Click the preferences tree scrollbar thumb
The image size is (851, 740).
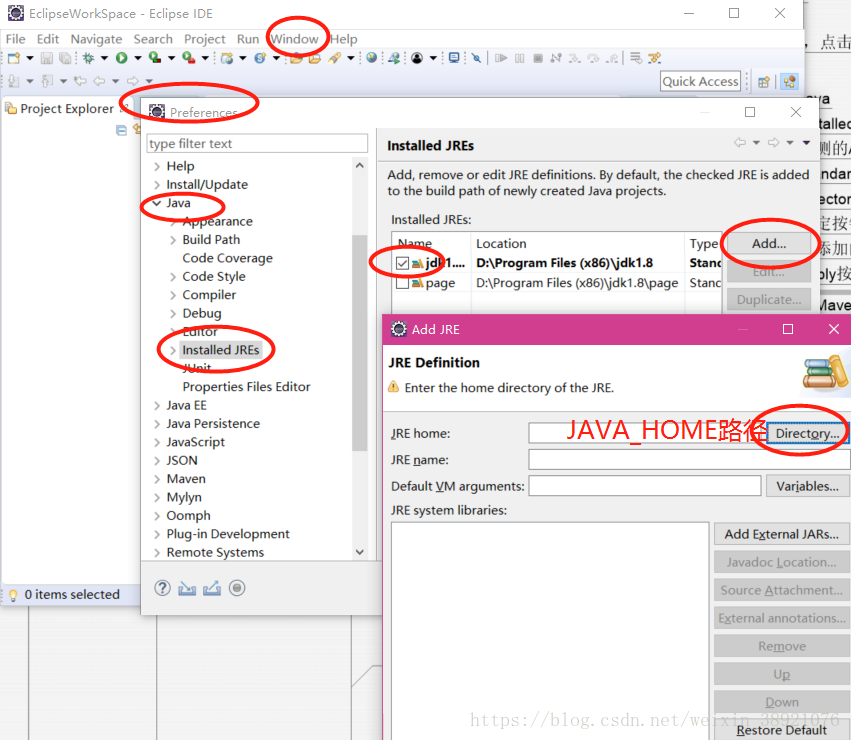coord(359,342)
